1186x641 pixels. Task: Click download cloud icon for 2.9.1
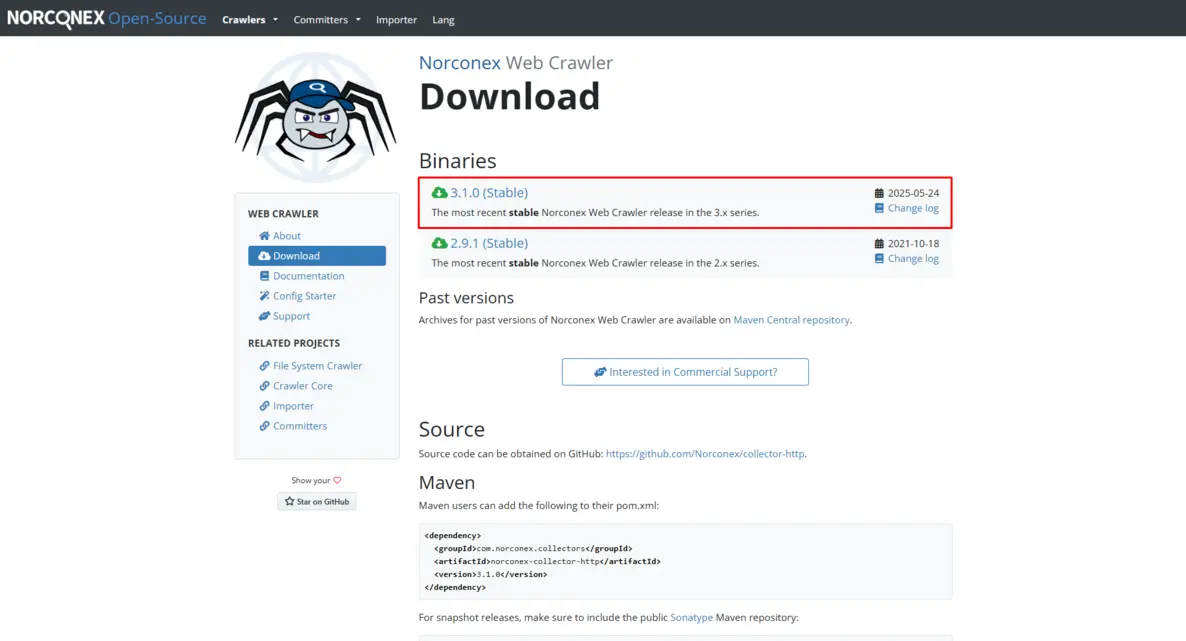coord(439,244)
